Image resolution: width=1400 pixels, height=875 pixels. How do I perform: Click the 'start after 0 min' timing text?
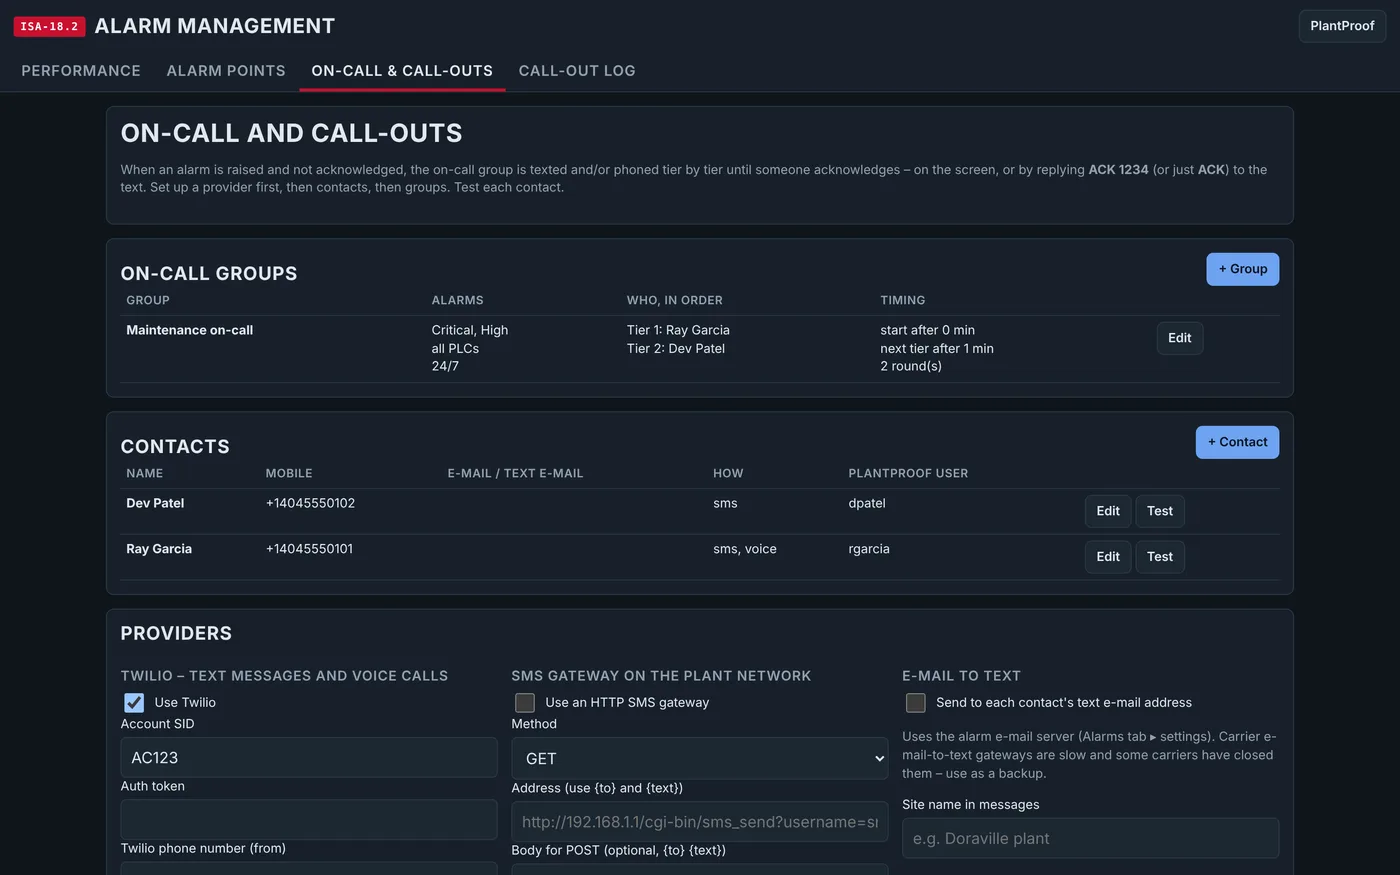coord(928,330)
